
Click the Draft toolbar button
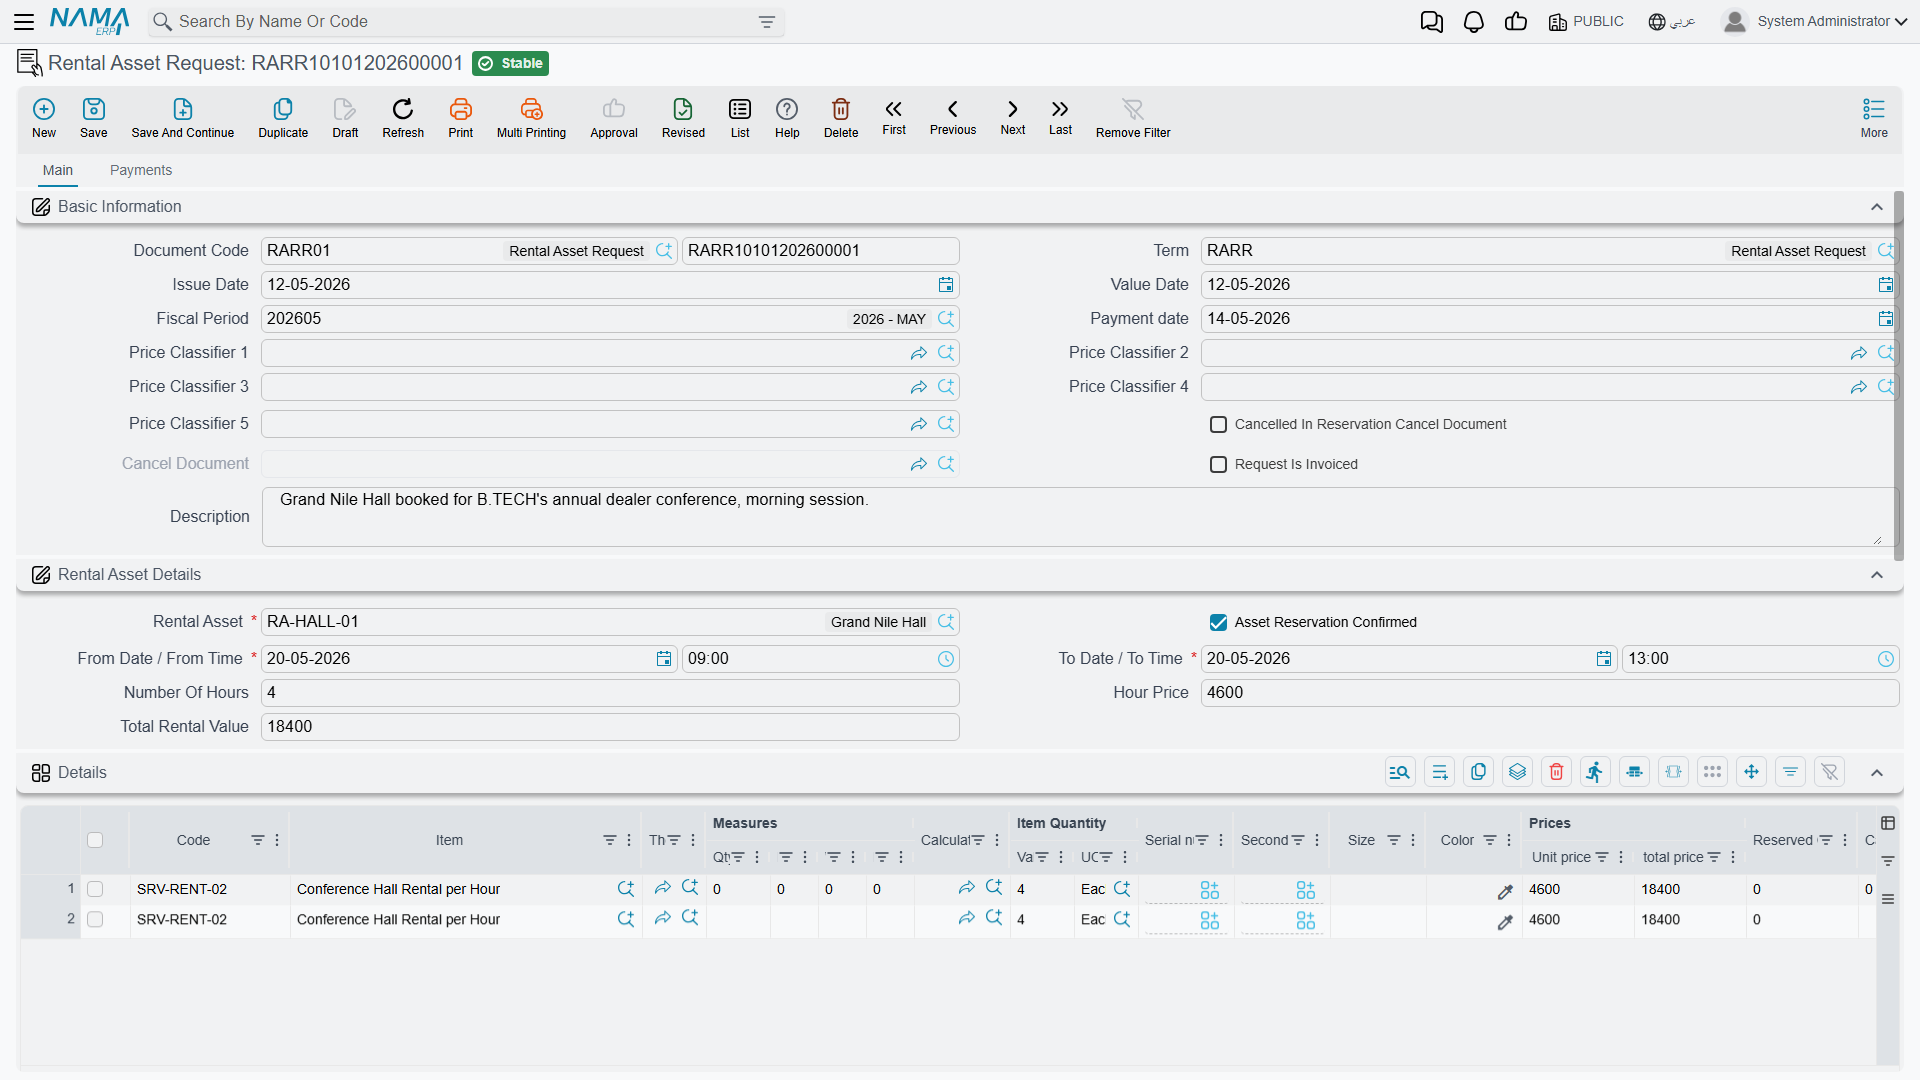coord(345,118)
